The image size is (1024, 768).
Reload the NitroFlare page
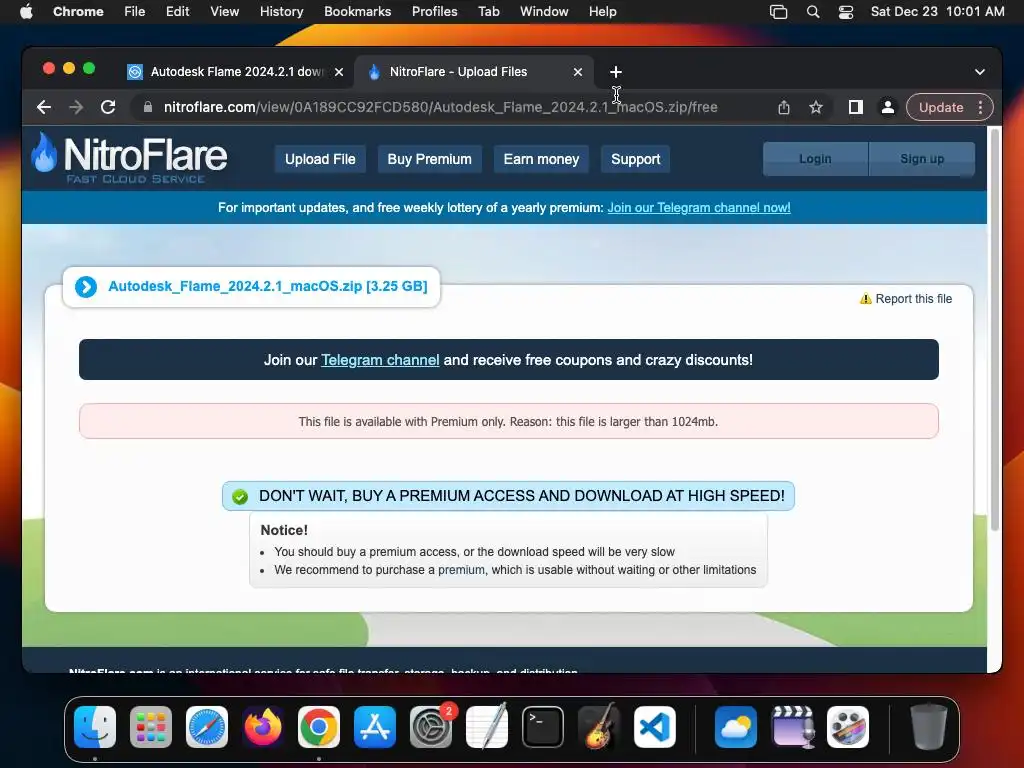click(108, 107)
